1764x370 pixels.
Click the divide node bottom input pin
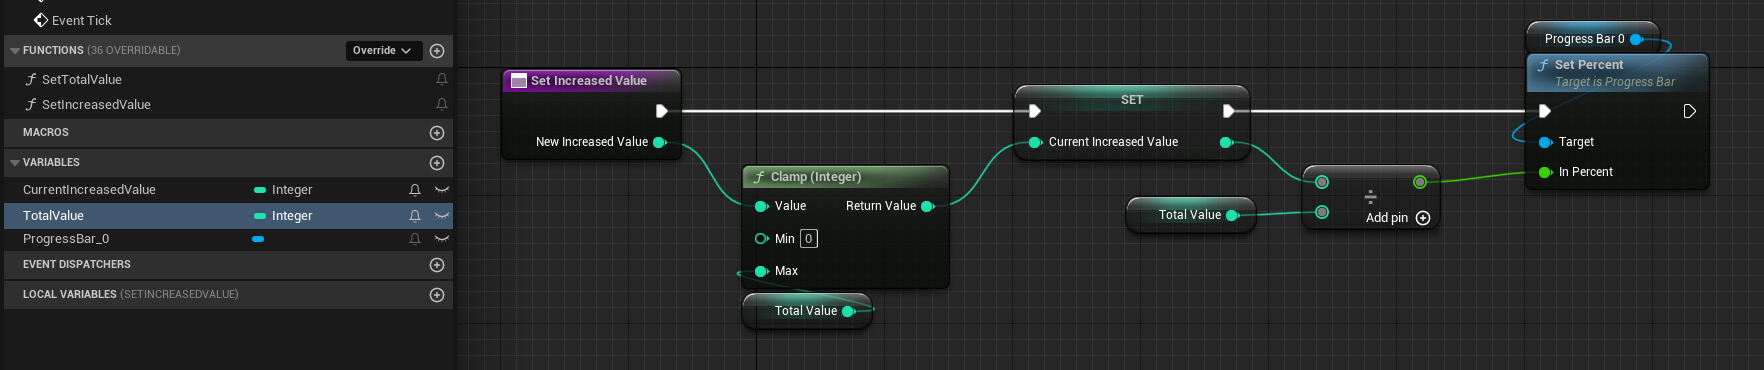(x=1322, y=212)
